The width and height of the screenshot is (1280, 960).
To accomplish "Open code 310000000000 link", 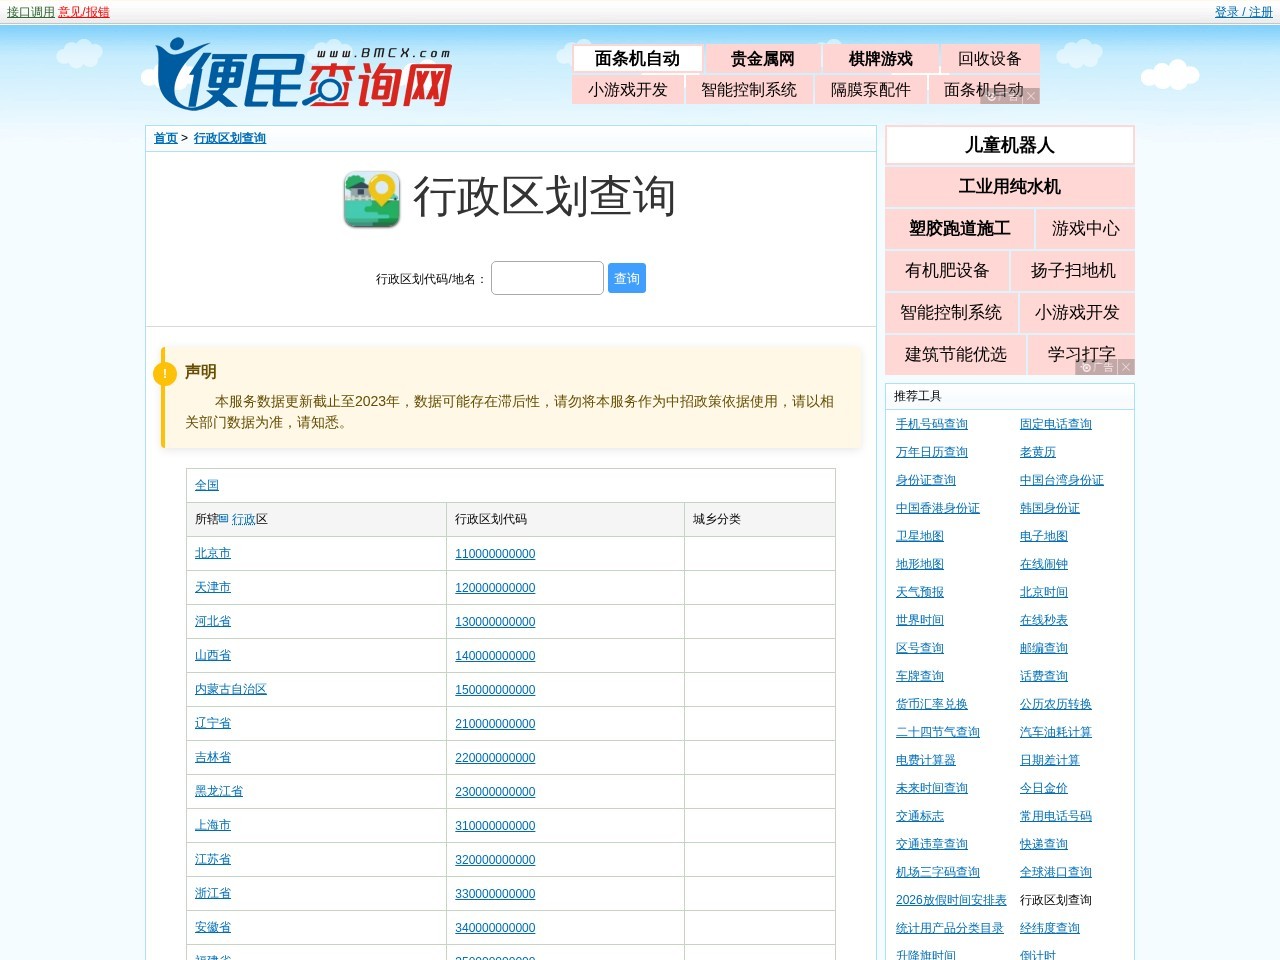I will pos(495,826).
